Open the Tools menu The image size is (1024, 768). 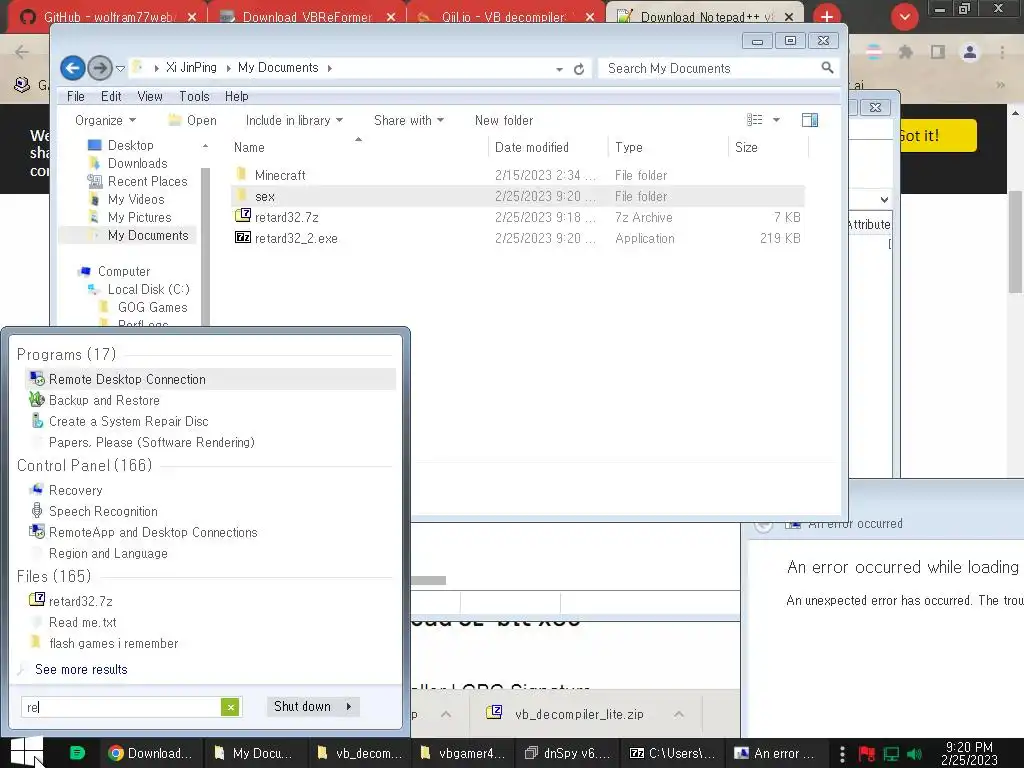coord(194,96)
